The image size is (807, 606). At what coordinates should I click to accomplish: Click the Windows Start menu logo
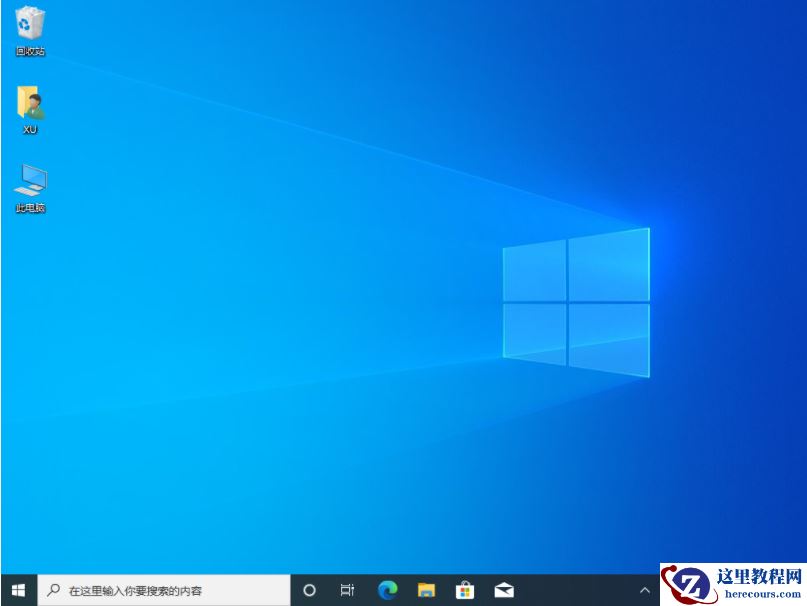click(15, 589)
